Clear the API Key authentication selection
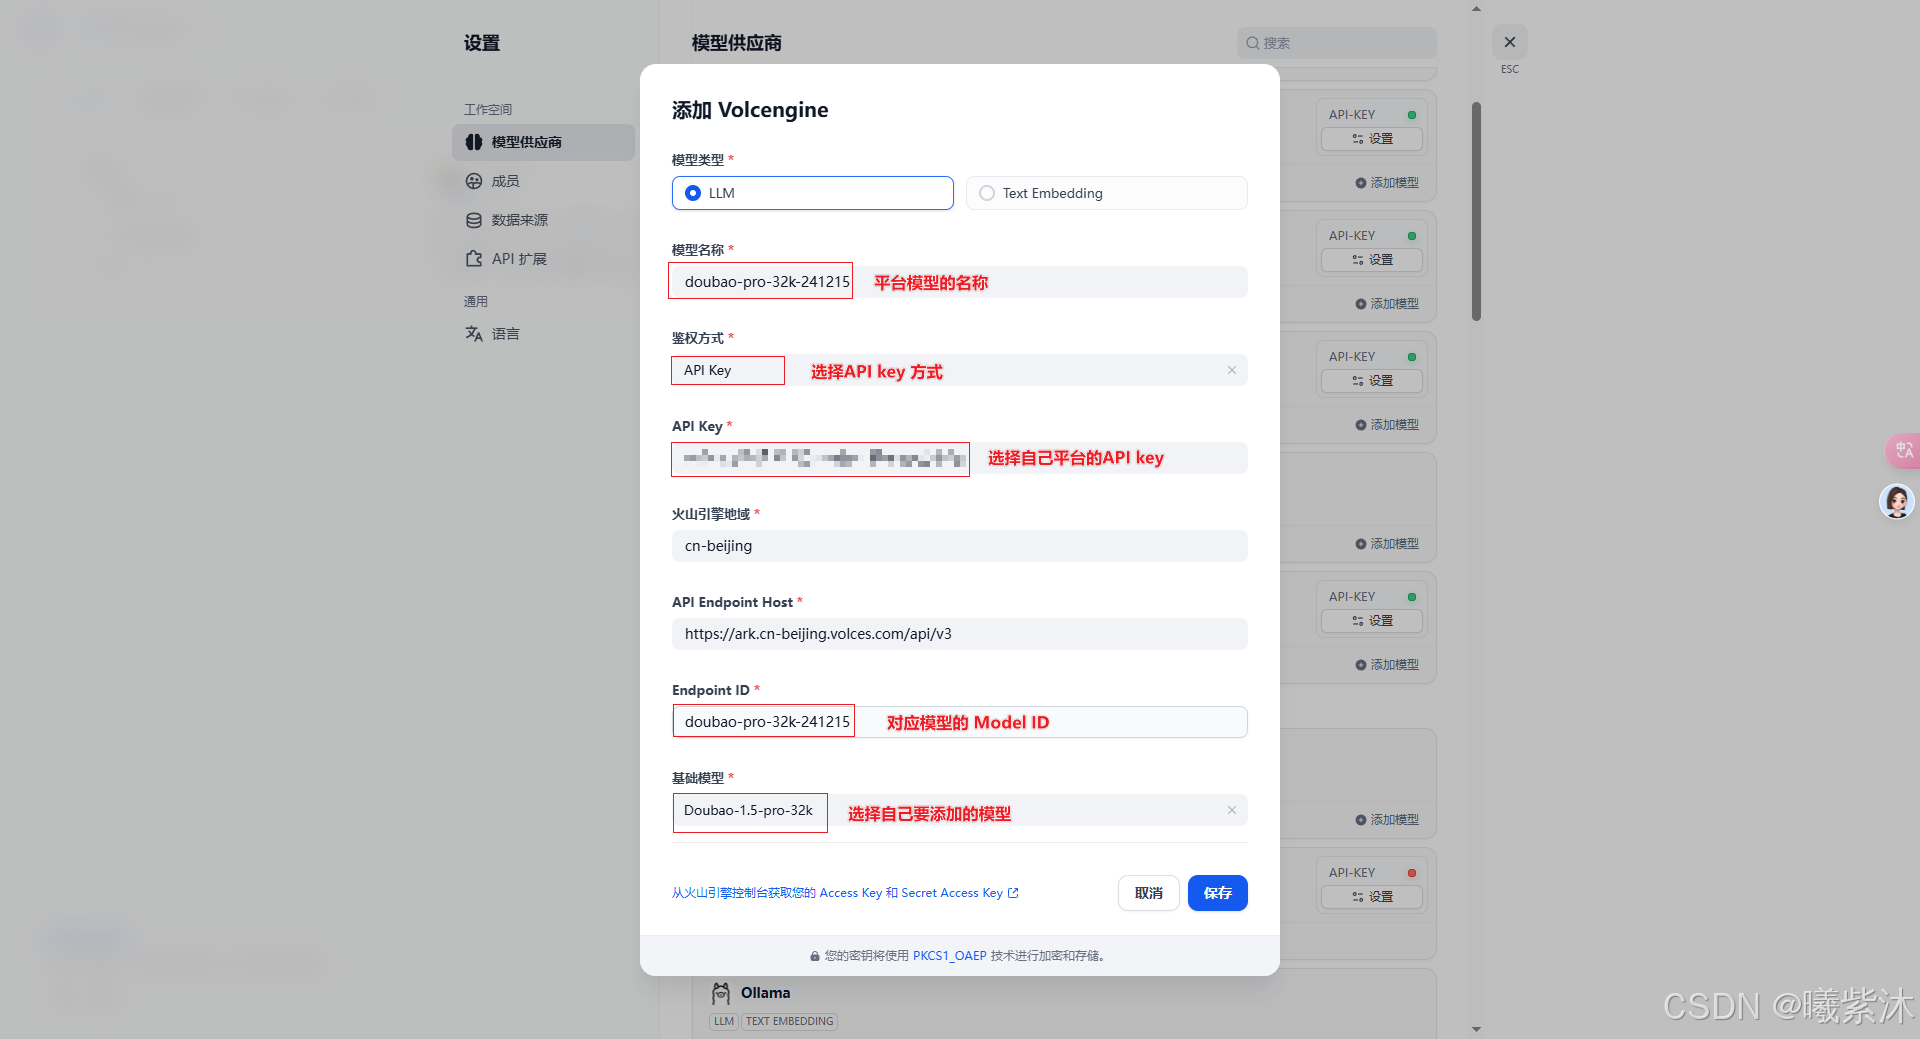The image size is (1920, 1039). point(1232,370)
